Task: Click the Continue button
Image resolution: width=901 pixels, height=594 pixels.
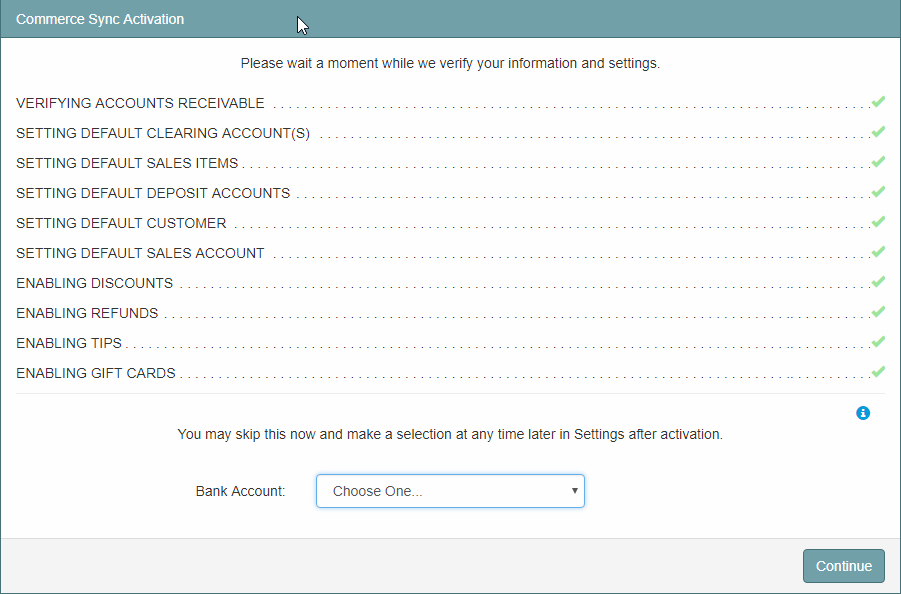Action: click(844, 566)
